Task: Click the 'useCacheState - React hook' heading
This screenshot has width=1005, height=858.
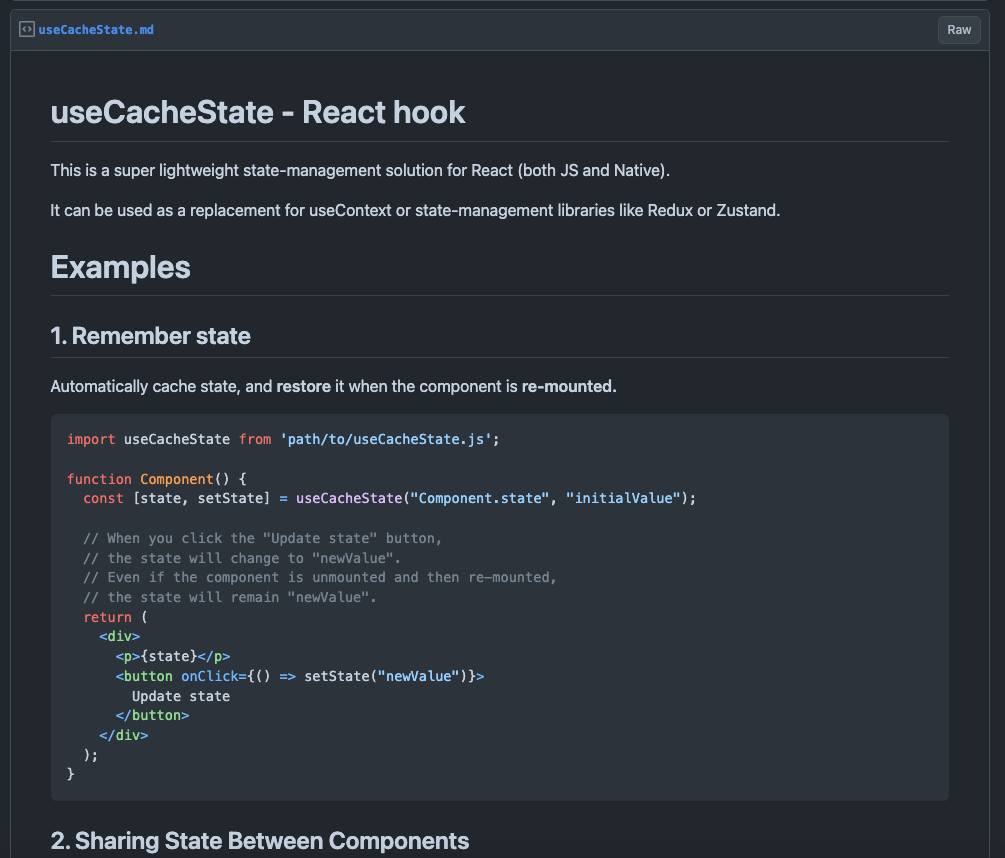Action: [x=258, y=112]
